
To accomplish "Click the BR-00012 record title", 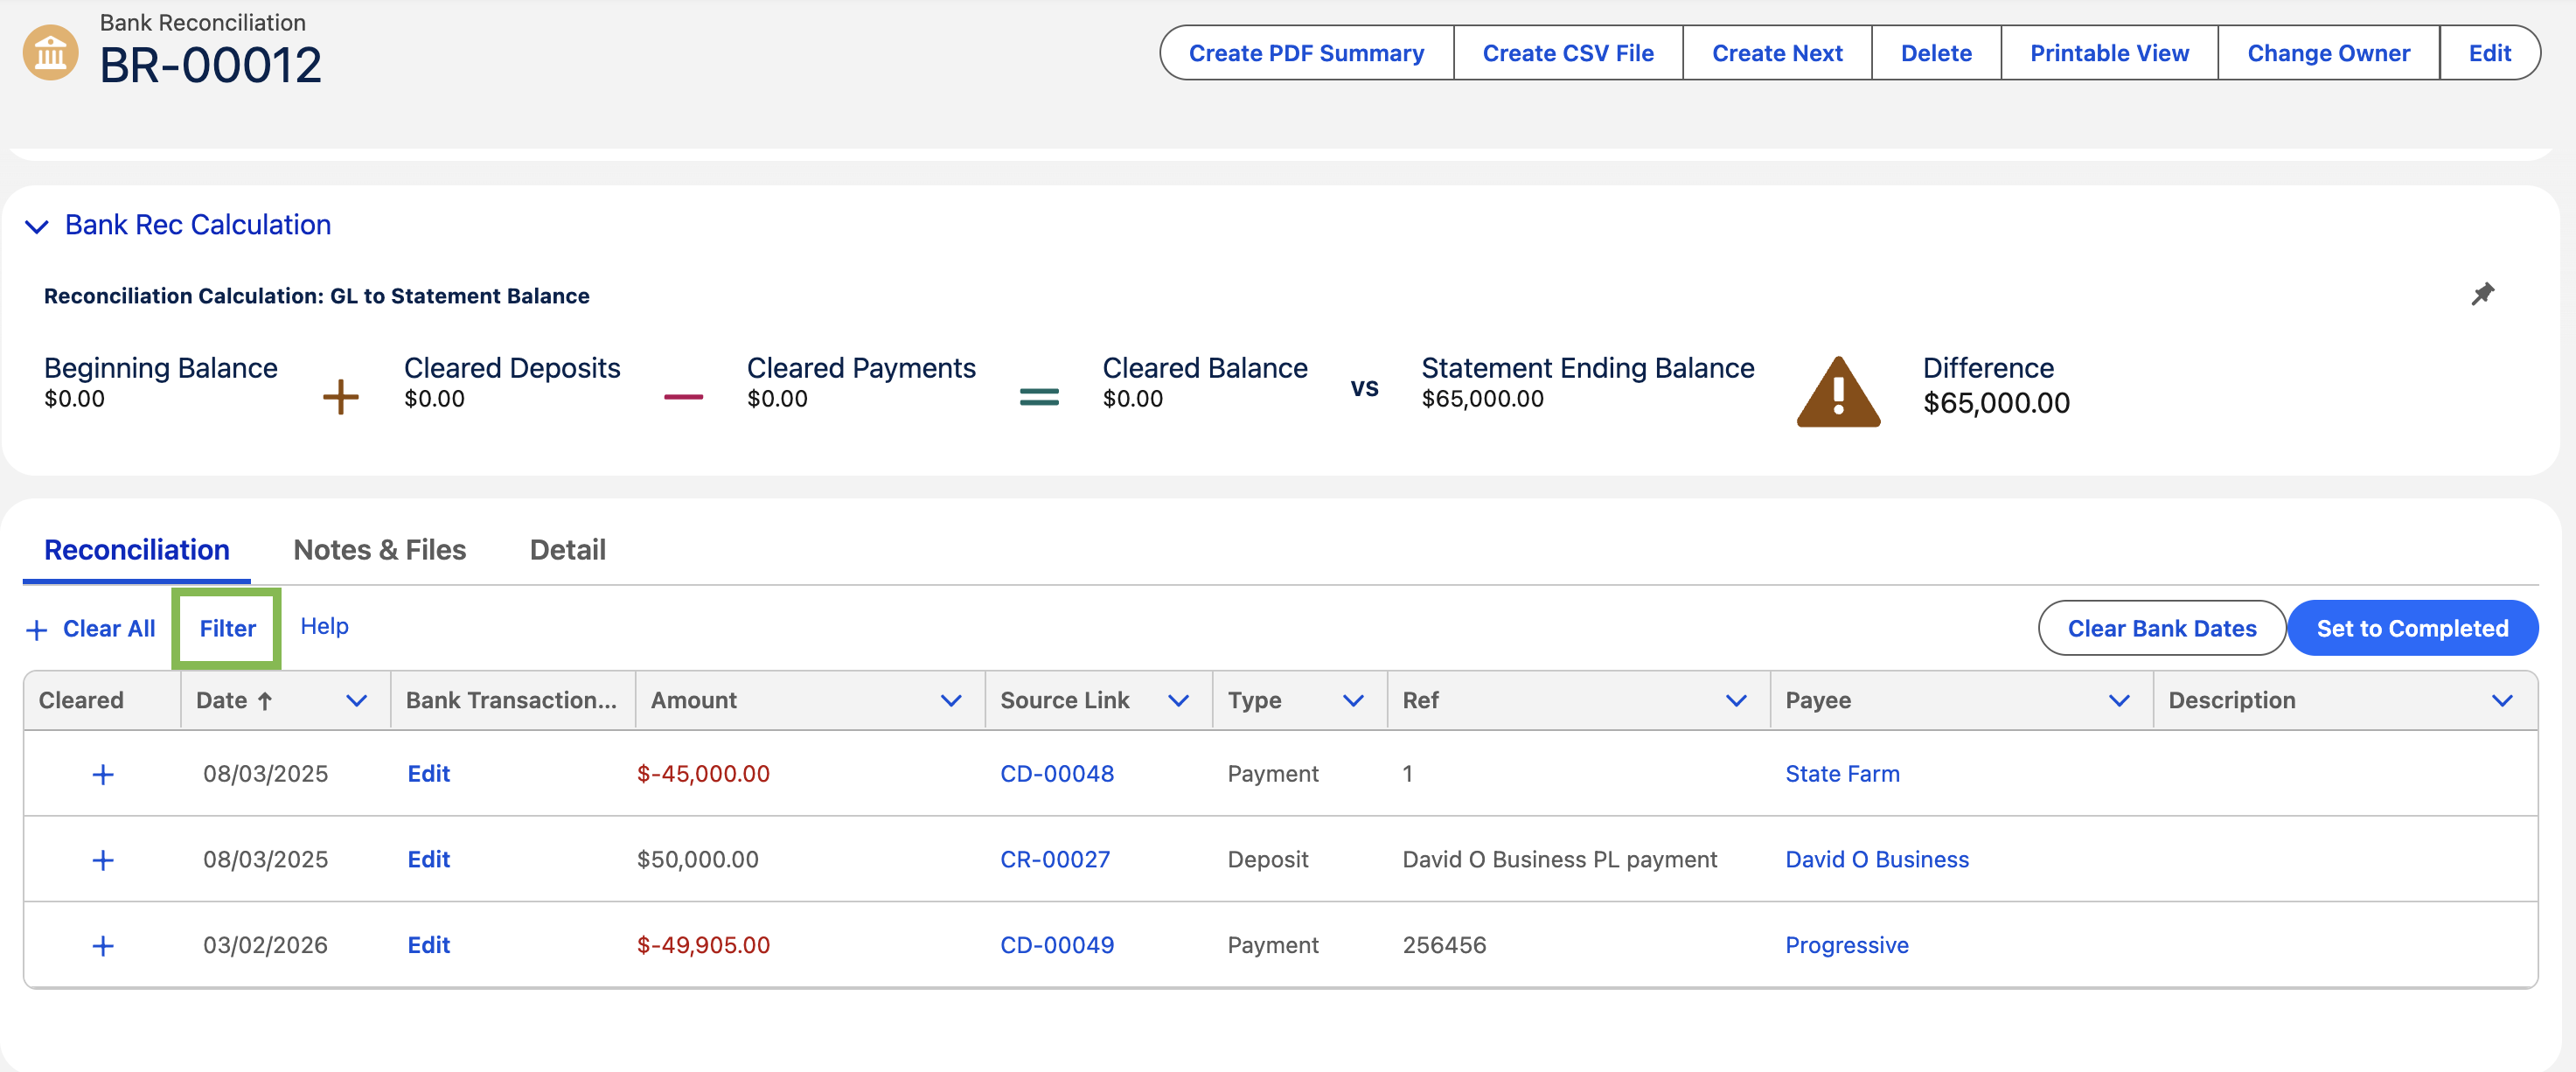I will (x=210, y=66).
